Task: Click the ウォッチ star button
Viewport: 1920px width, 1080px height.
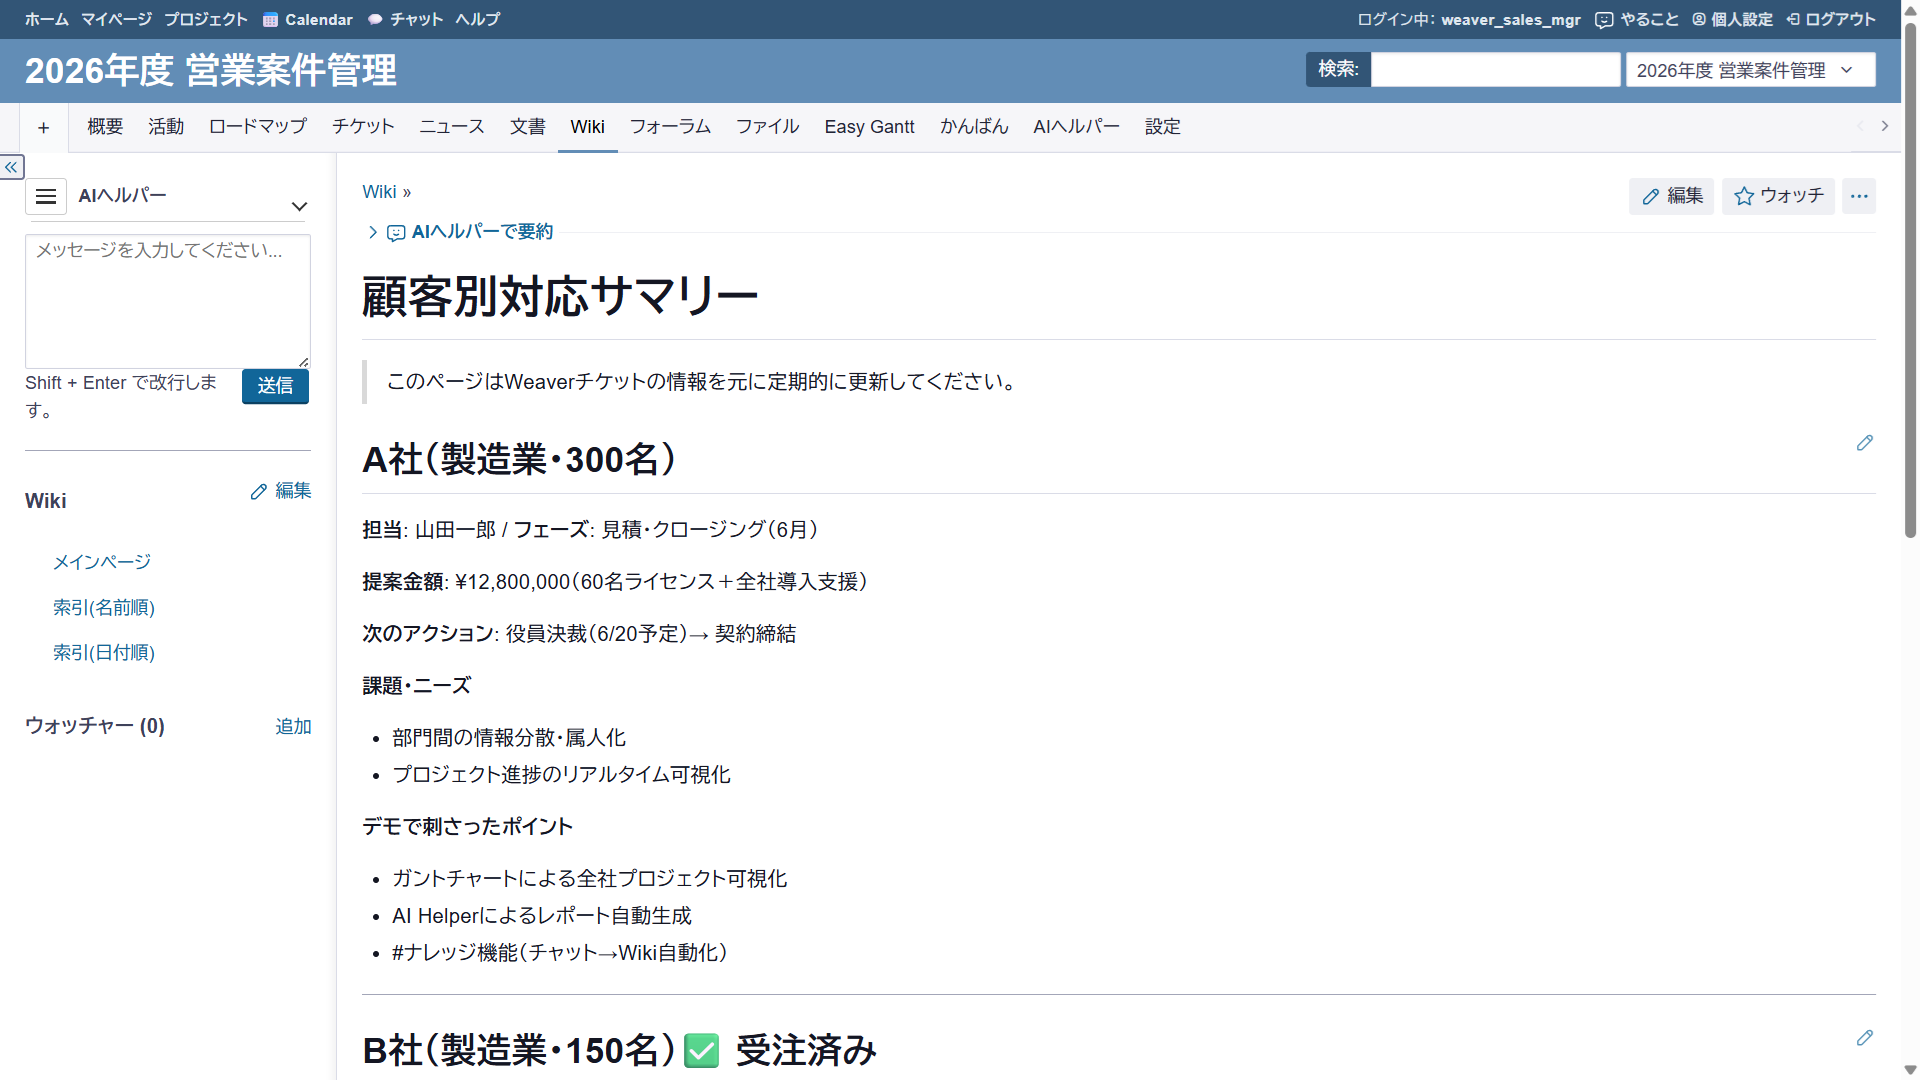Action: click(x=1778, y=196)
